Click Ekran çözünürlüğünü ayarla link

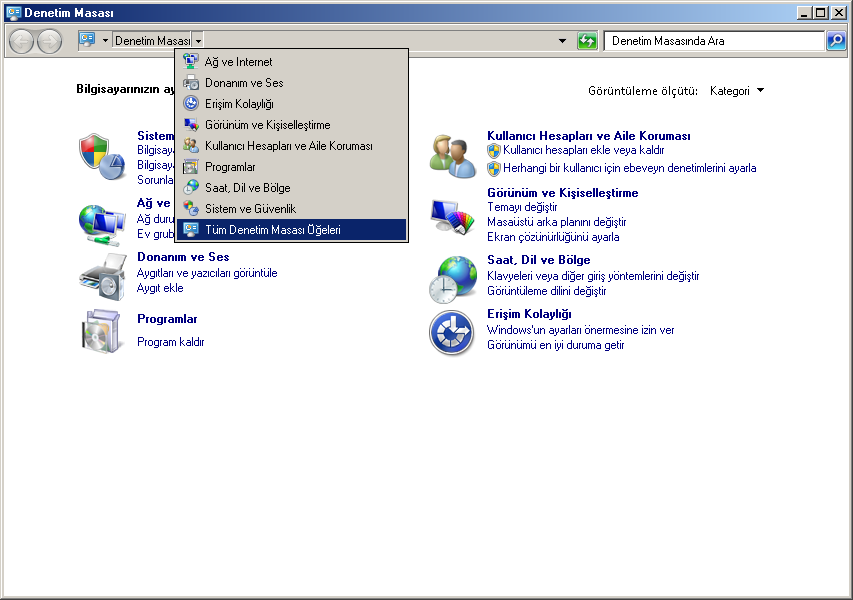point(553,237)
